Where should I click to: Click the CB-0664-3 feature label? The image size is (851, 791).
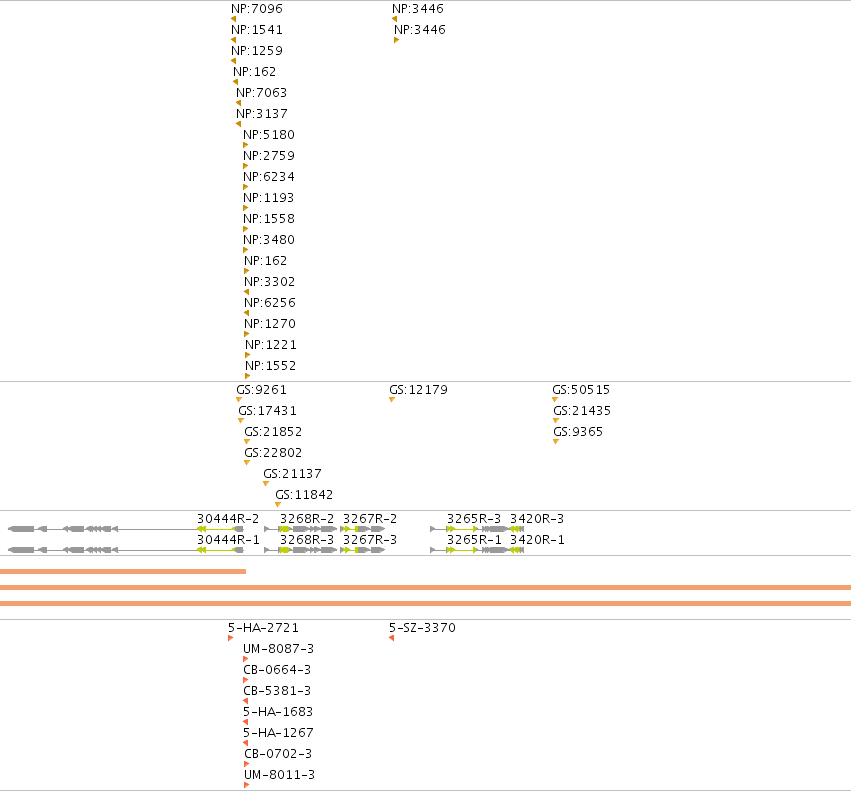tap(277, 670)
